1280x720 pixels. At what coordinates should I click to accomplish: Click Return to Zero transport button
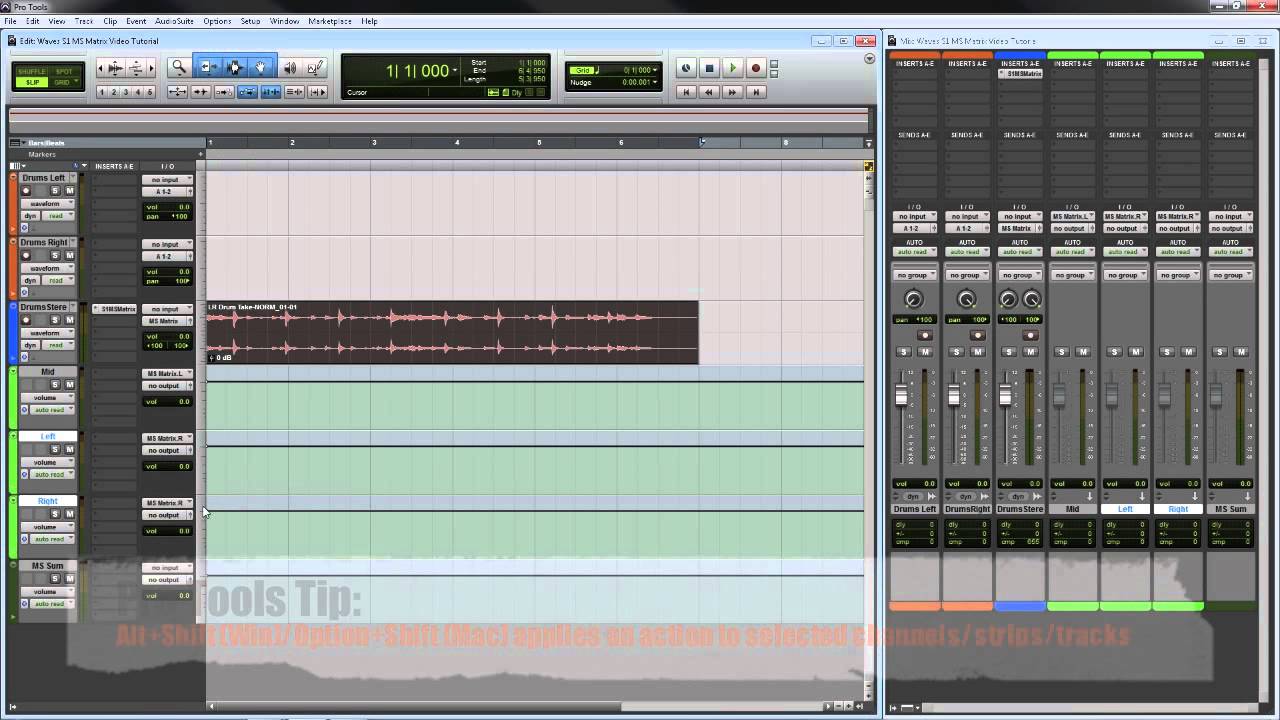686,92
